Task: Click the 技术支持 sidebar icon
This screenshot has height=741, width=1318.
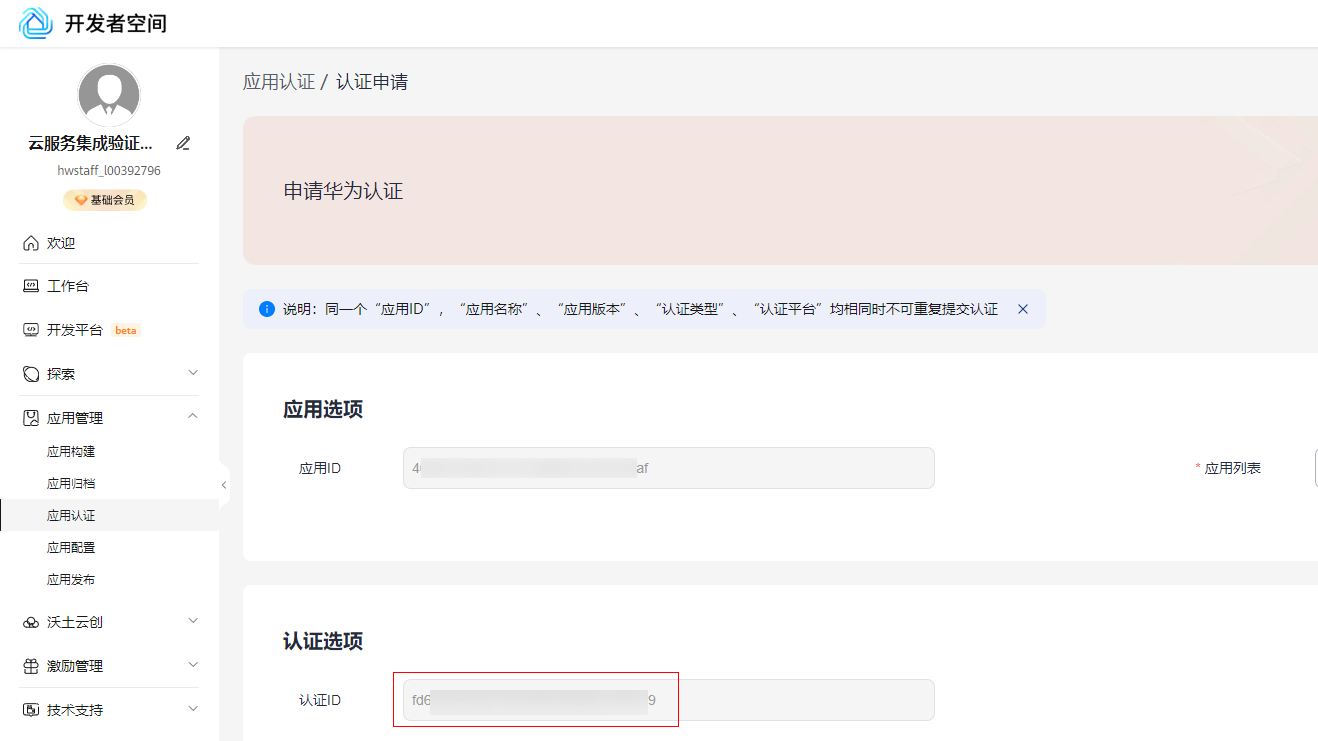Action: click(x=30, y=710)
